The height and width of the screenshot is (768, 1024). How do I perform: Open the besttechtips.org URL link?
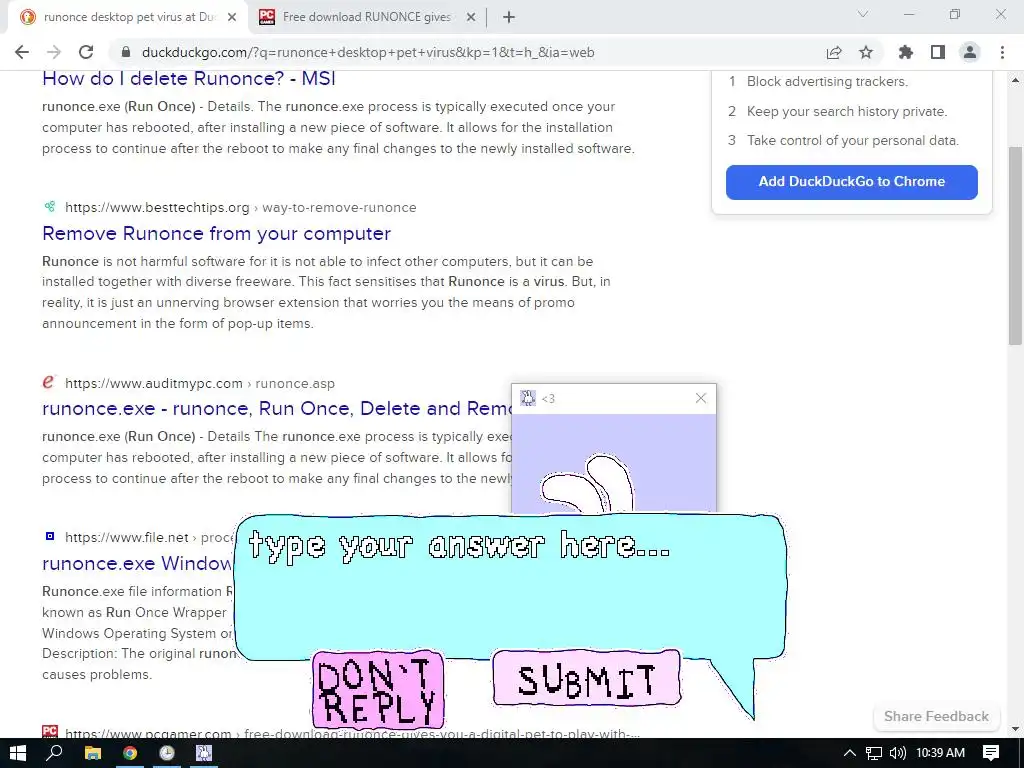(240, 208)
